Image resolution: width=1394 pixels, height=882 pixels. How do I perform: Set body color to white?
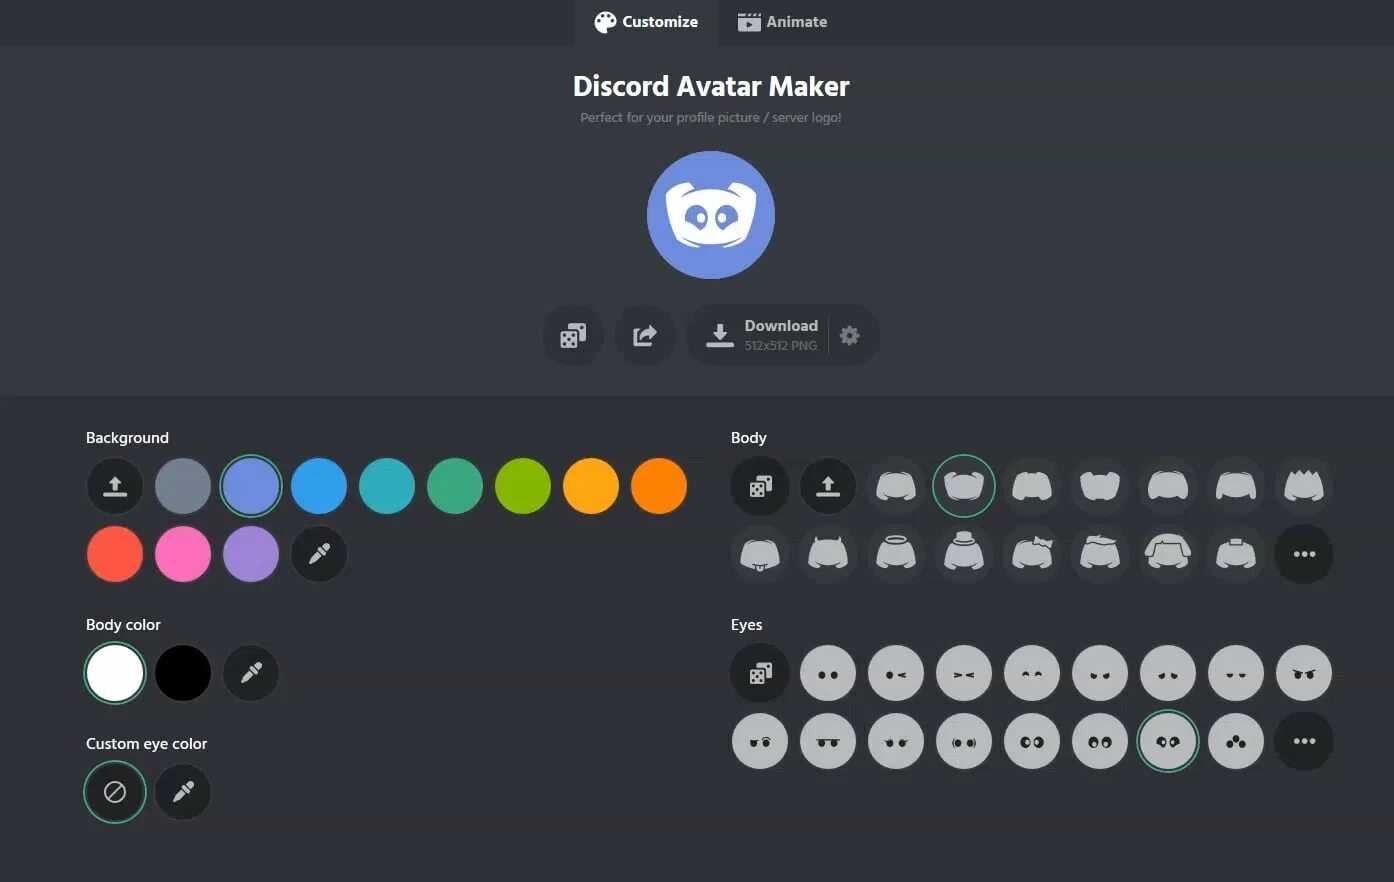click(115, 673)
